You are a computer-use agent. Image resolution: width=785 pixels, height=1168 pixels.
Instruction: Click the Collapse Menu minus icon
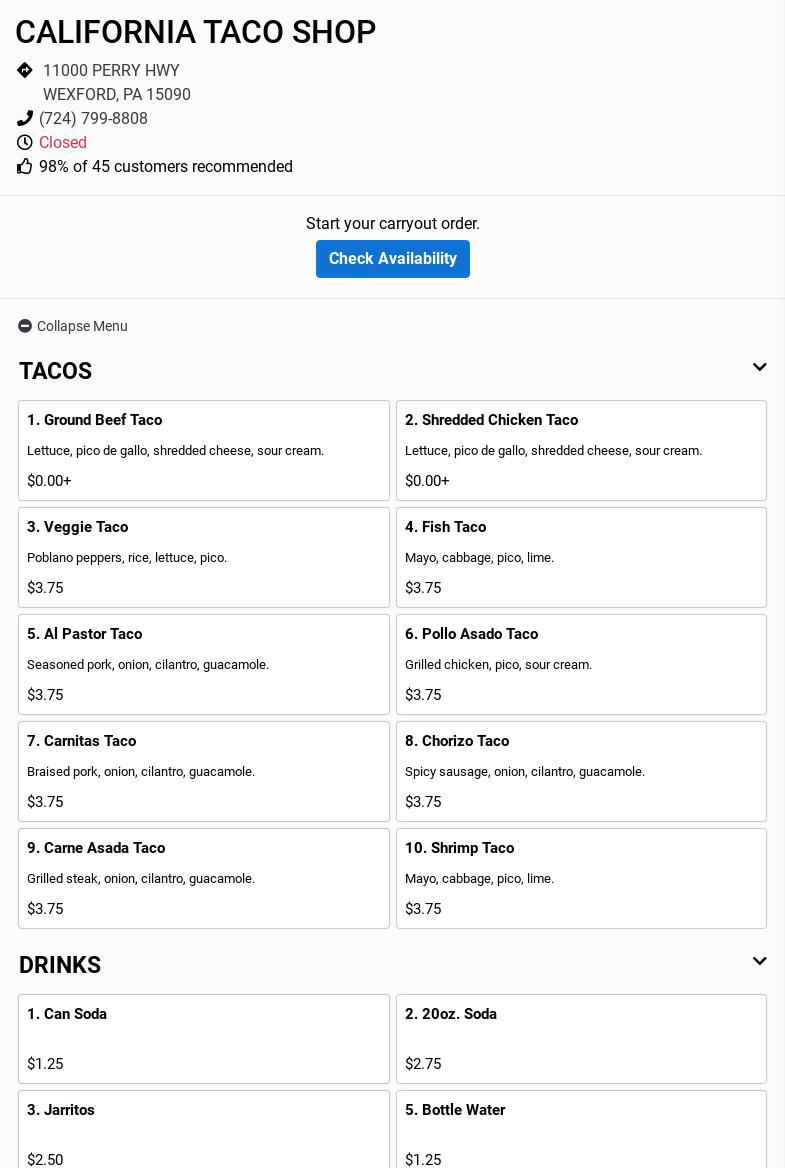pyautogui.click(x=25, y=326)
